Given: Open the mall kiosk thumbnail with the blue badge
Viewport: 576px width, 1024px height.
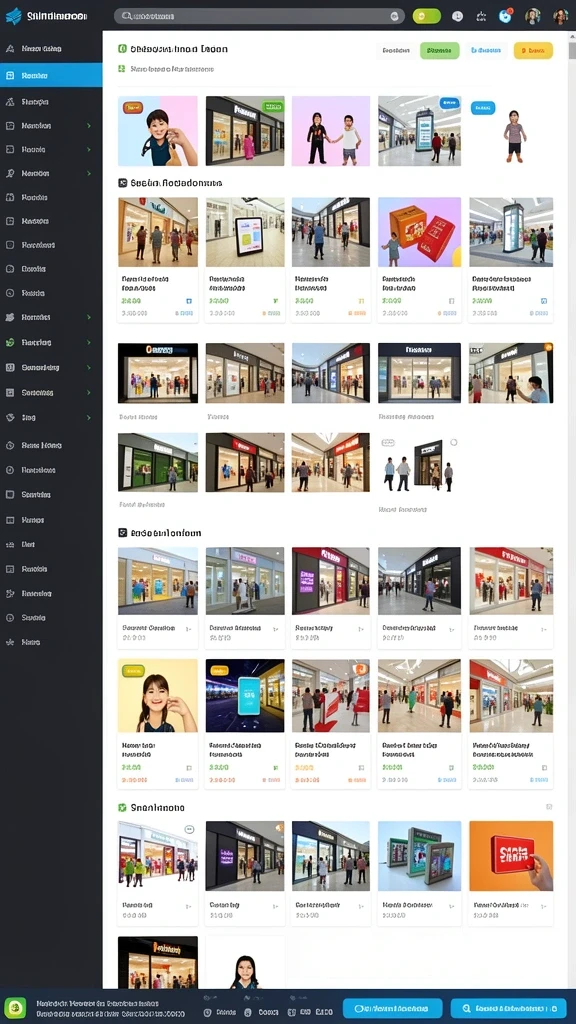Looking at the screenshot, I should pyautogui.click(x=419, y=131).
